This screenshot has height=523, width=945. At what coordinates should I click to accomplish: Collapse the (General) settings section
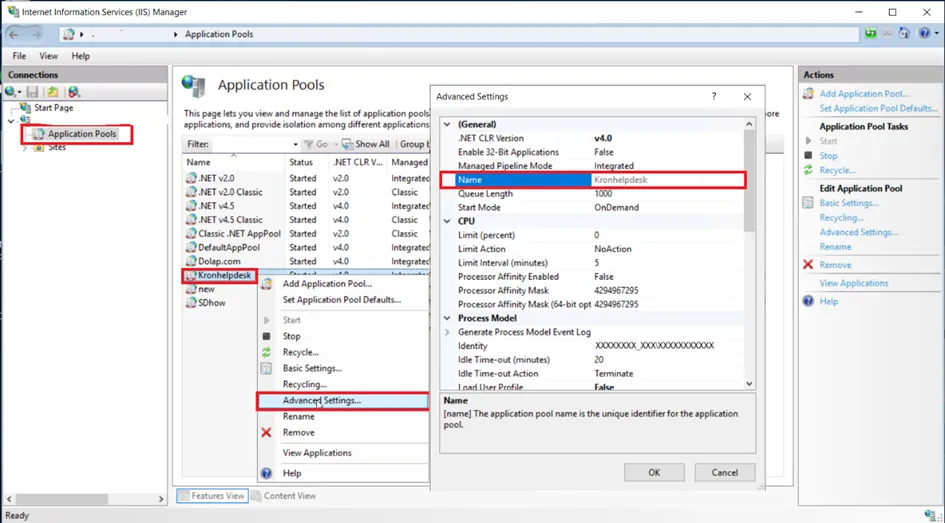447,124
